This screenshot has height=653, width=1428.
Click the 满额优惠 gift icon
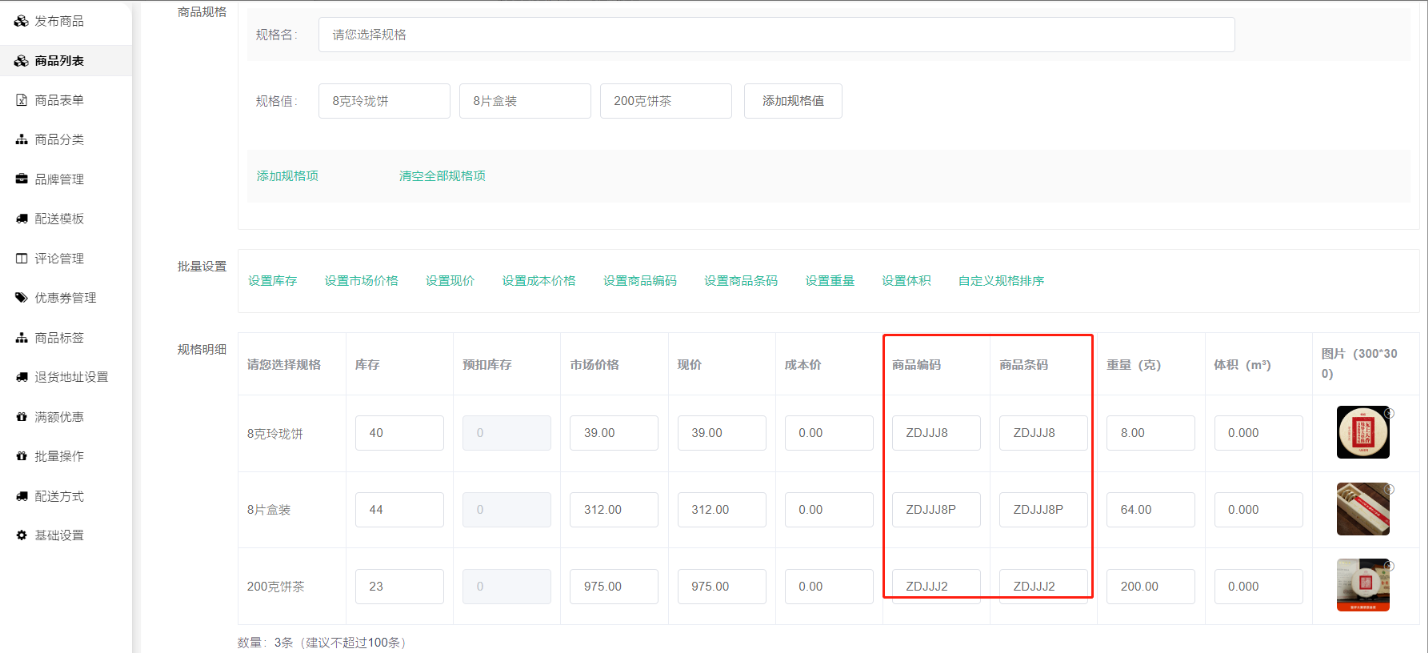(x=21, y=417)
